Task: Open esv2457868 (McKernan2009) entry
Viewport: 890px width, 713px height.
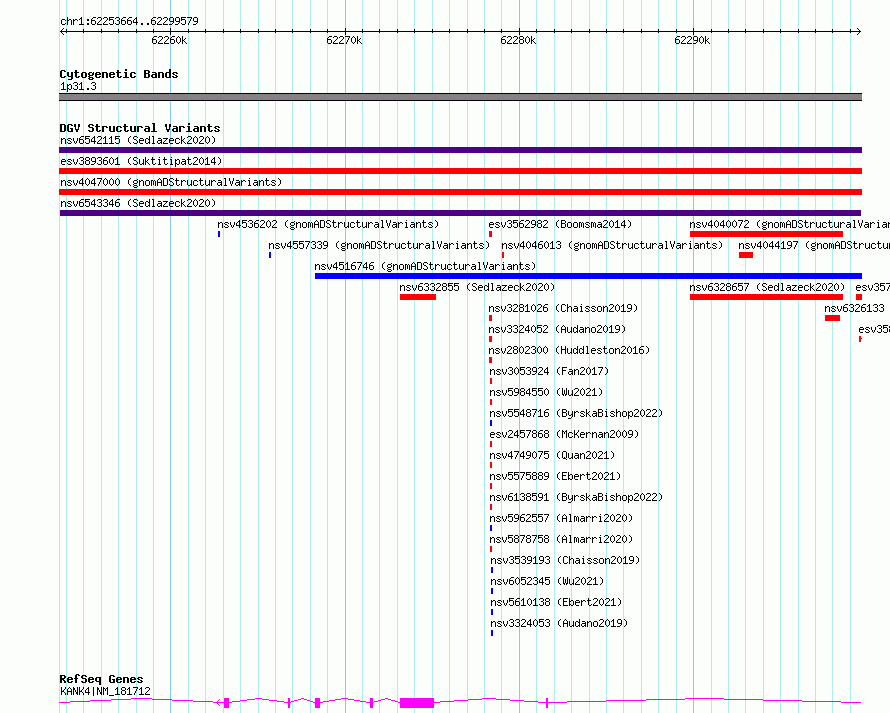Action: click(x=564, y=434)
